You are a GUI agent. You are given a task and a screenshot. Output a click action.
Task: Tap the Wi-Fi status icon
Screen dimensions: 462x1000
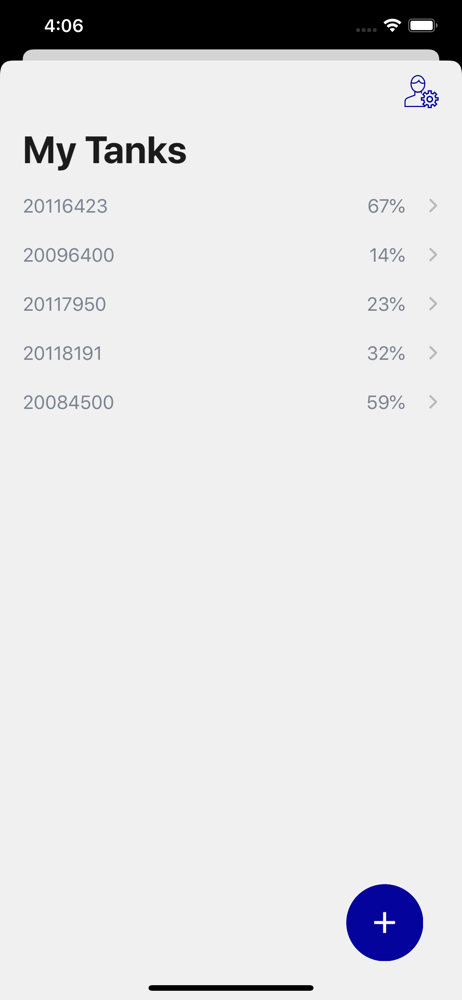click(392, 26)
